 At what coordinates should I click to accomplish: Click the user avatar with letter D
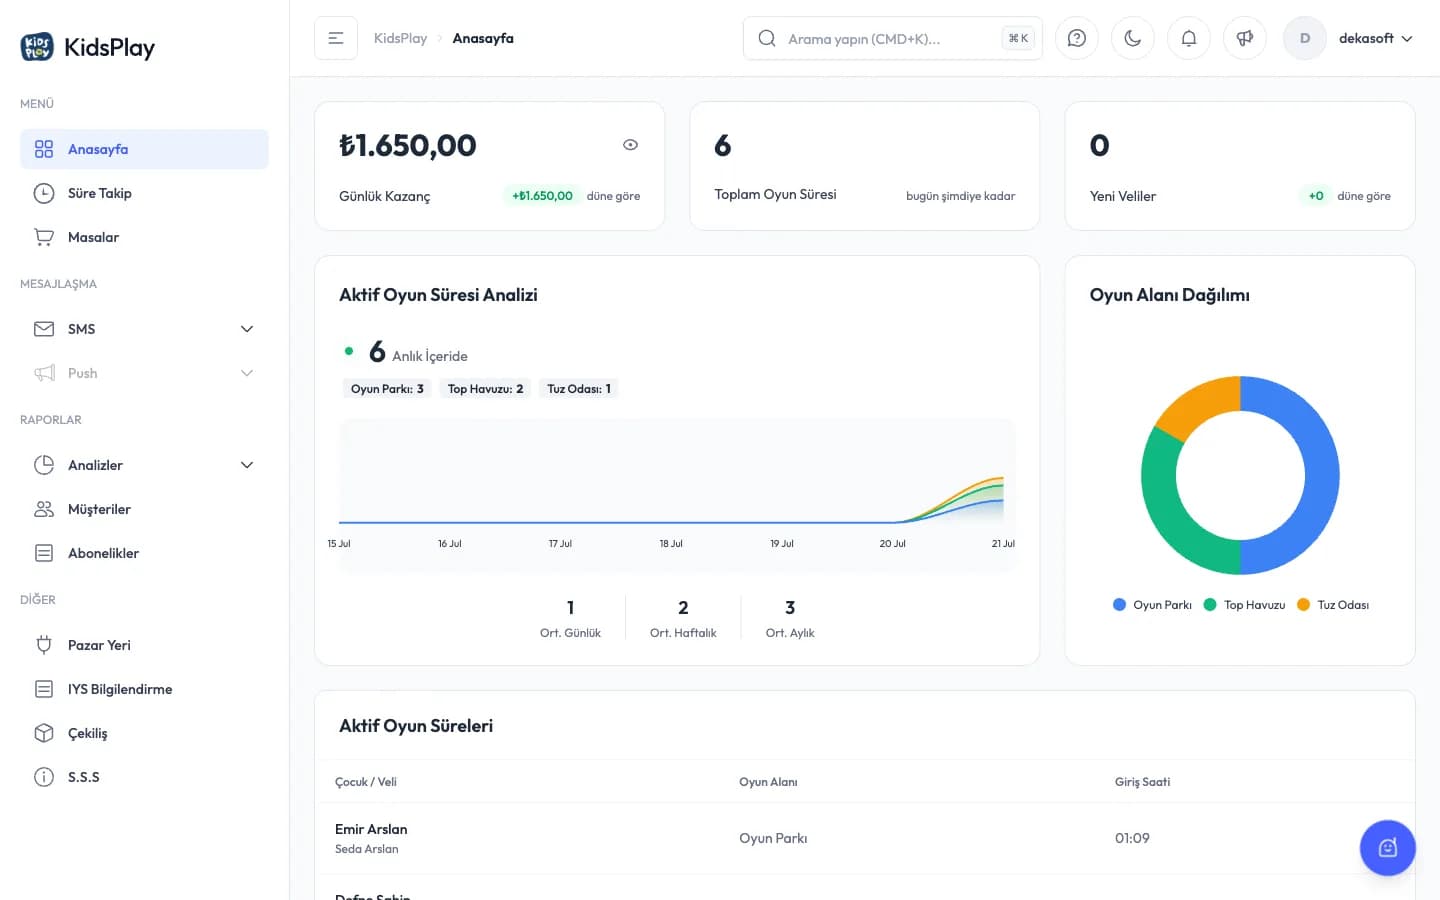(x=1305, y=38)
